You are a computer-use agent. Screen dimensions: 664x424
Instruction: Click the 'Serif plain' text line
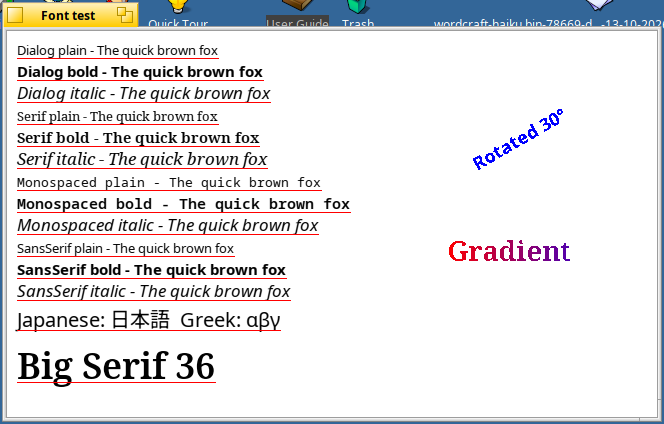(x=117, y=116)
